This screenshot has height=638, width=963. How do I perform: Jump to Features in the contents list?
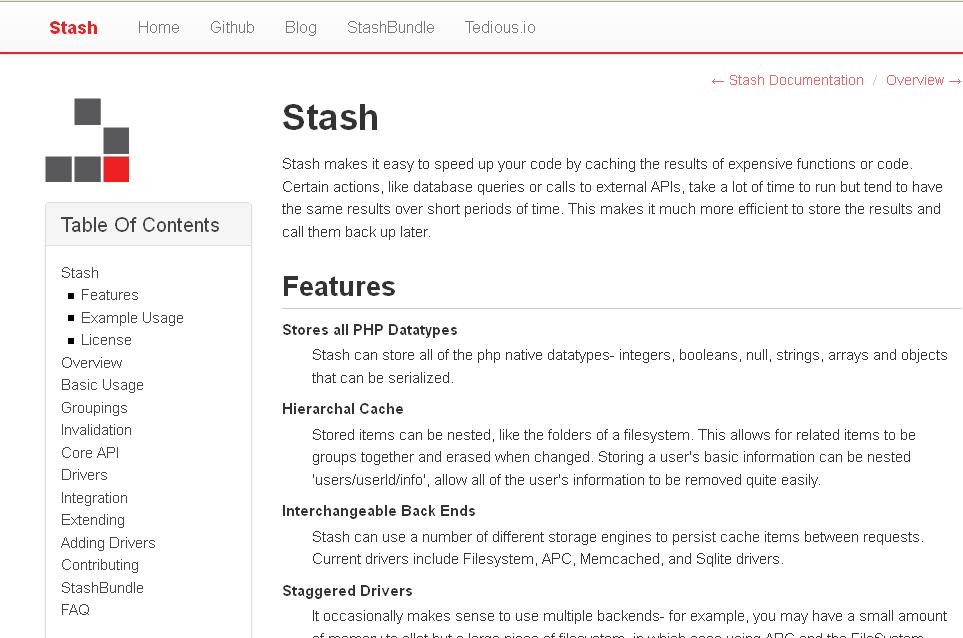tap(109, 295)
